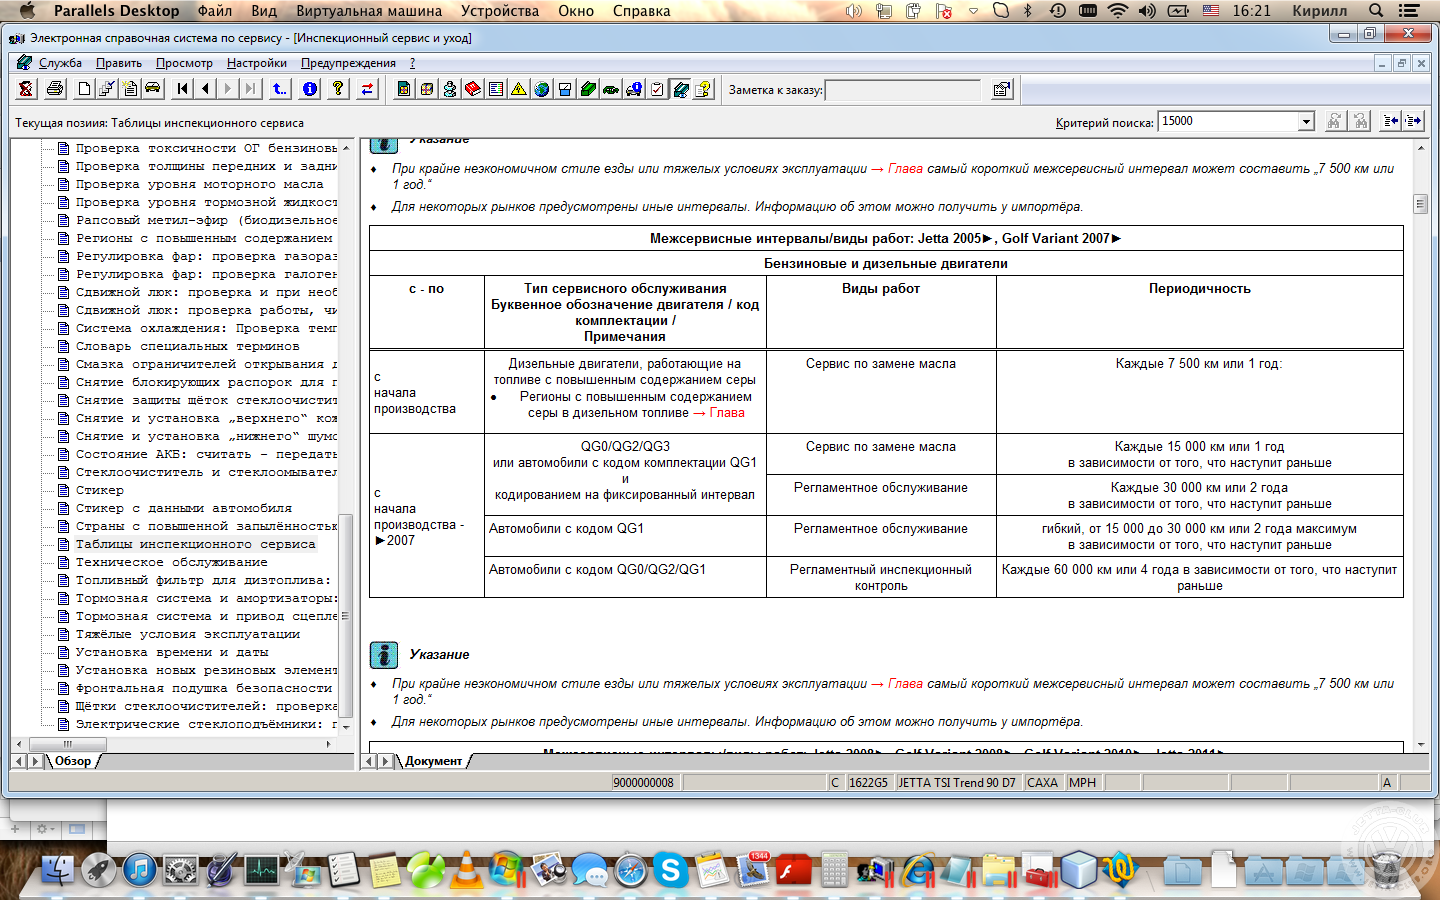1440x900 pixels.
Task: Click status bar engine code CAXA
Action: [1042, 783]
